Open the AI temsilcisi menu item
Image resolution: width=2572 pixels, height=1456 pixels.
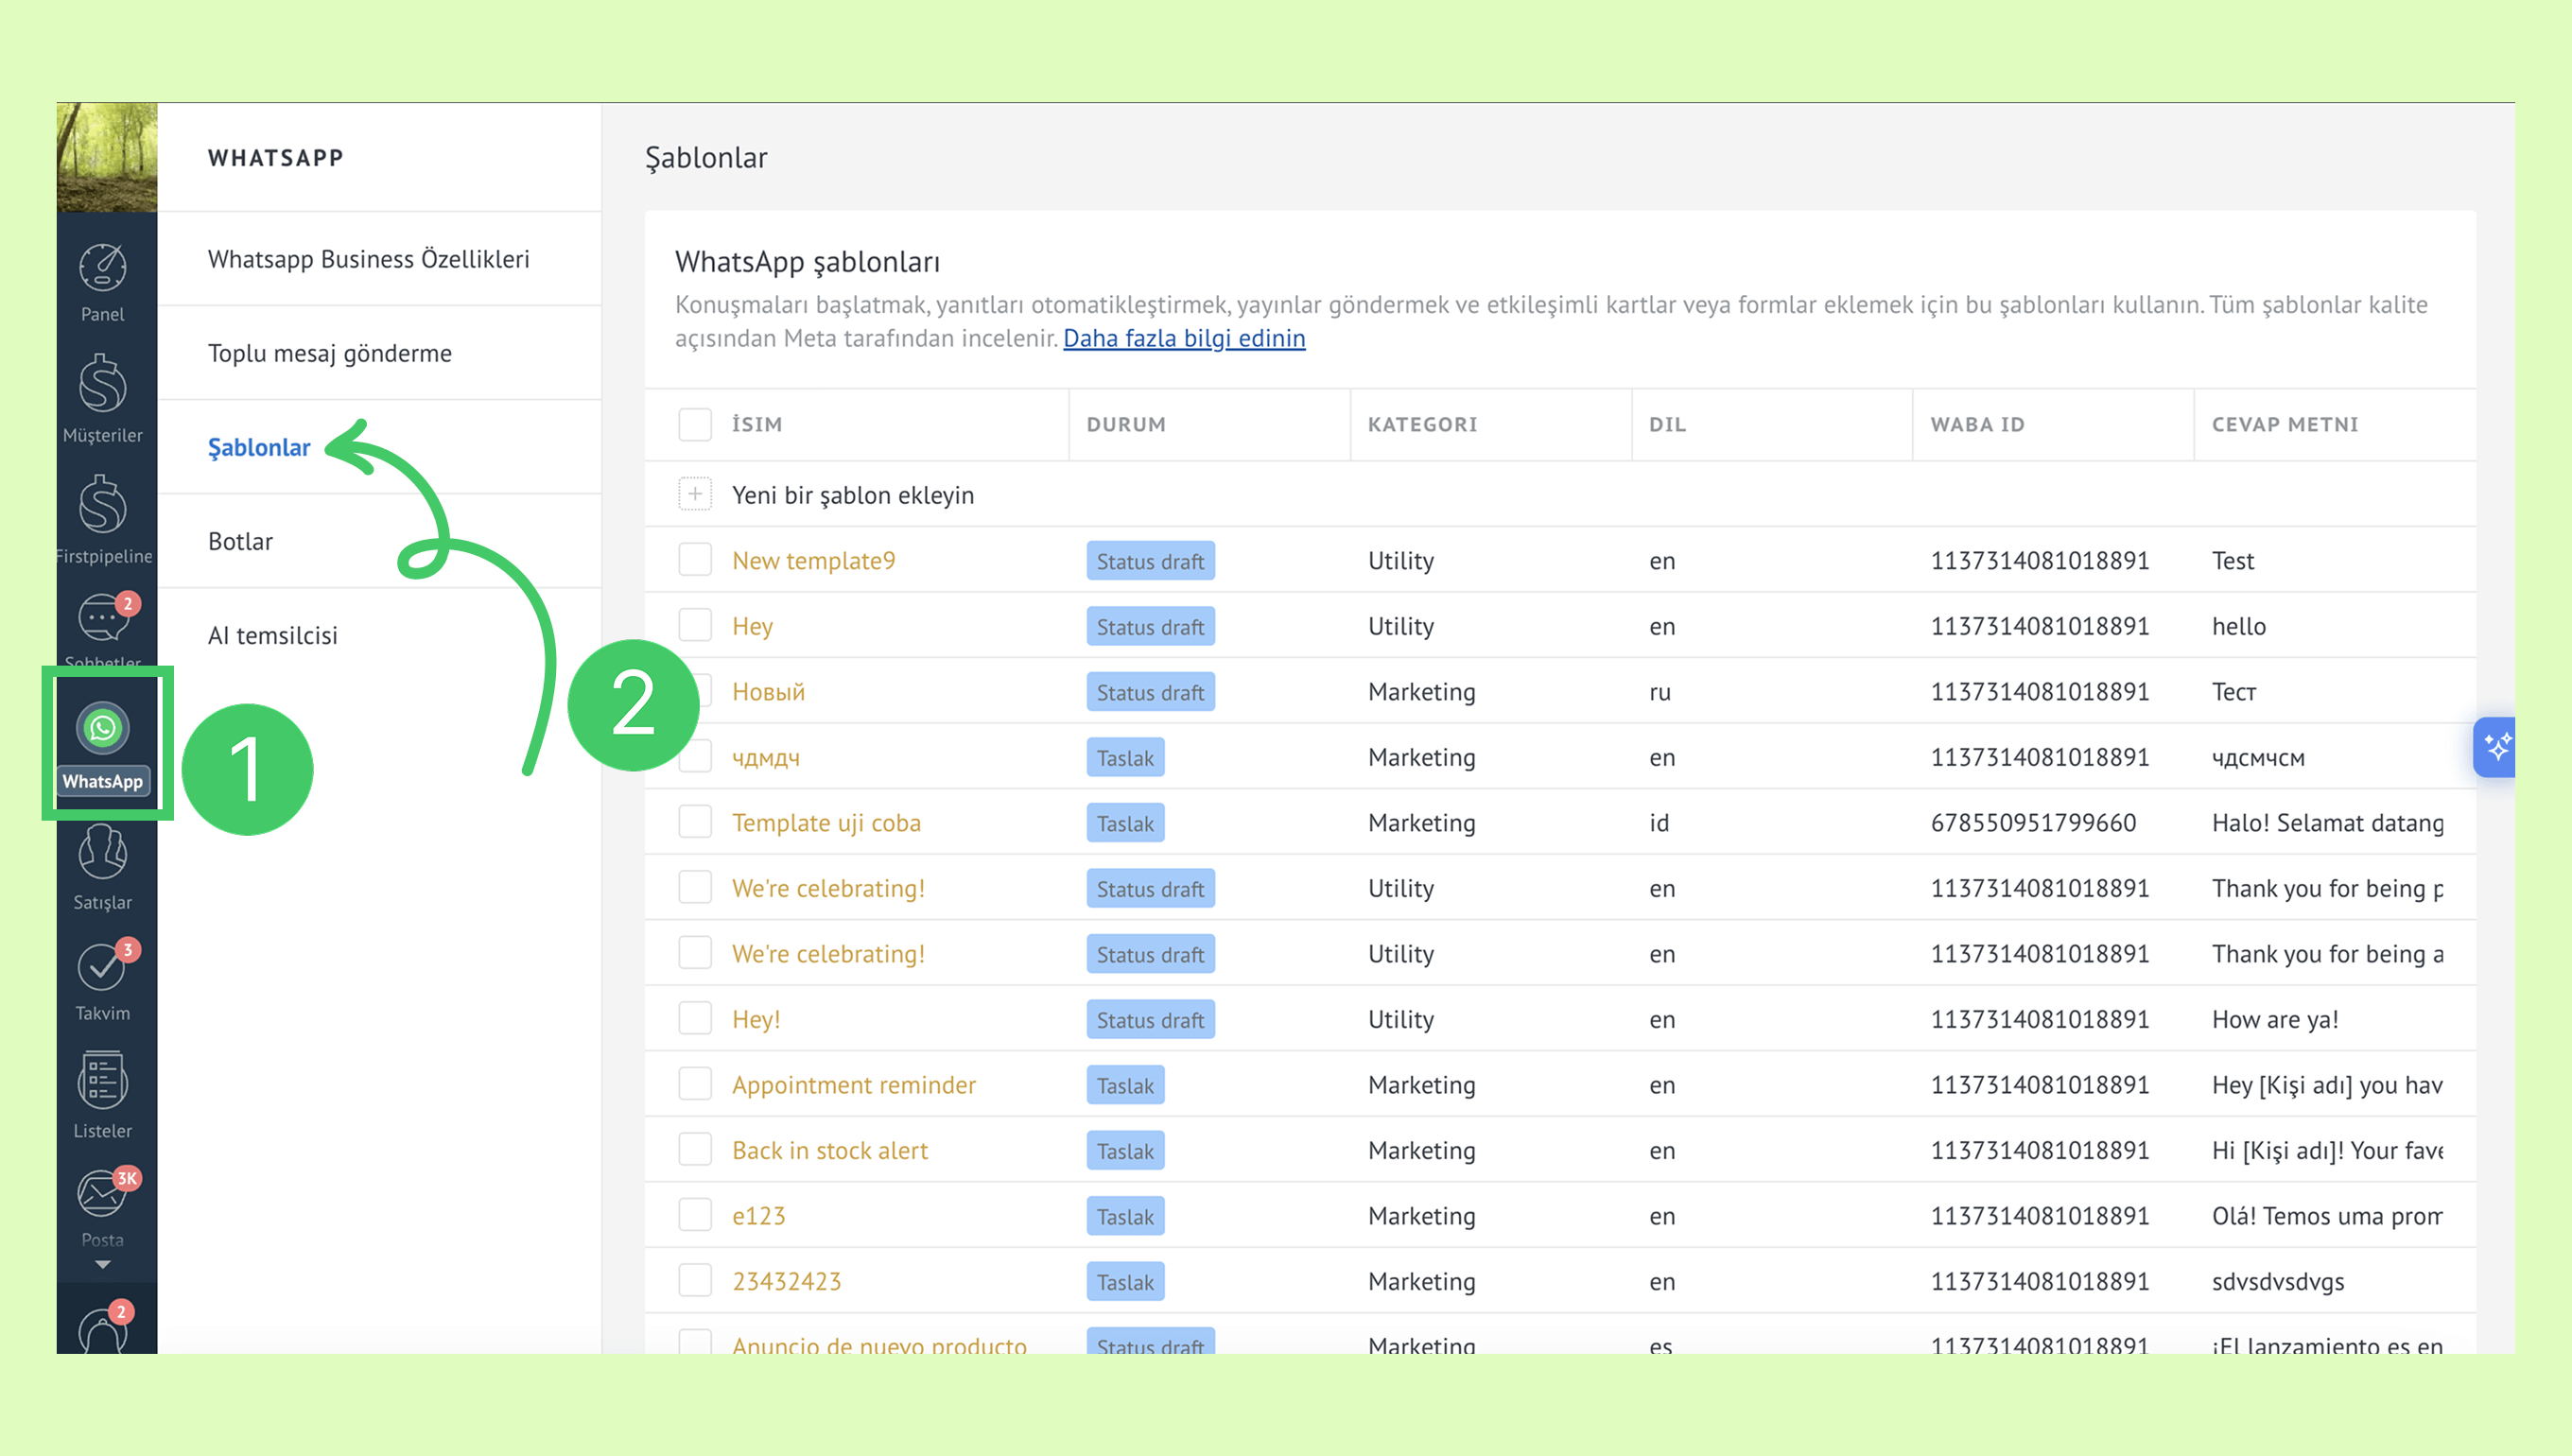(x=273, y=635)
